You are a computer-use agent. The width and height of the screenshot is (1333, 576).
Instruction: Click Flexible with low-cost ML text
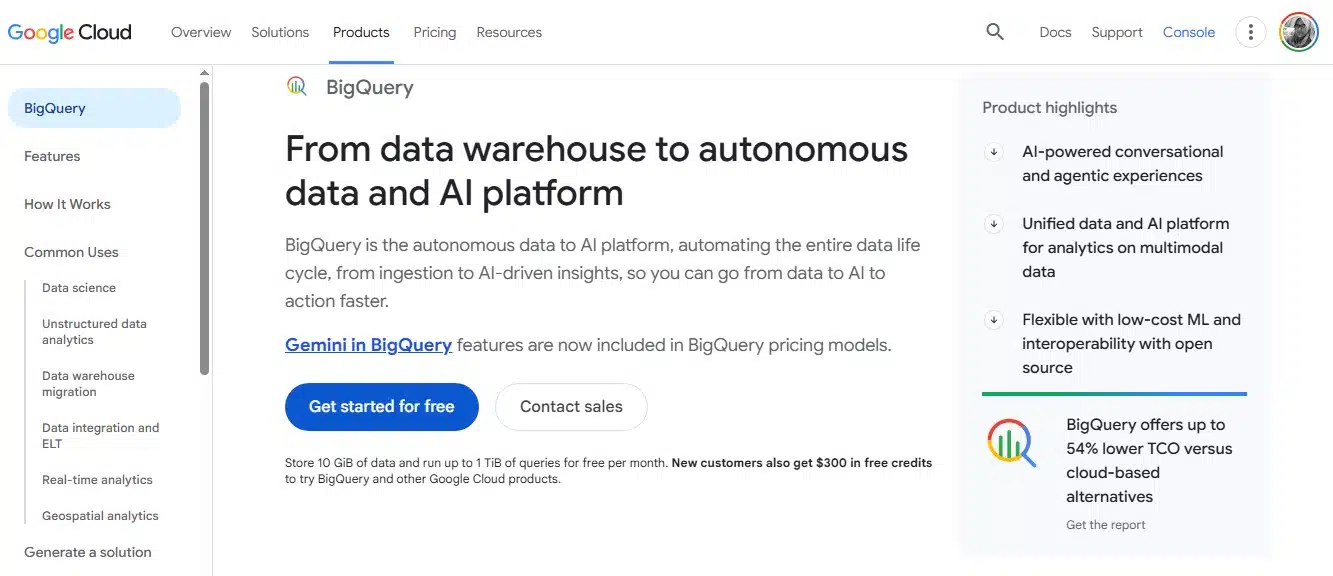pos(1131,344)
